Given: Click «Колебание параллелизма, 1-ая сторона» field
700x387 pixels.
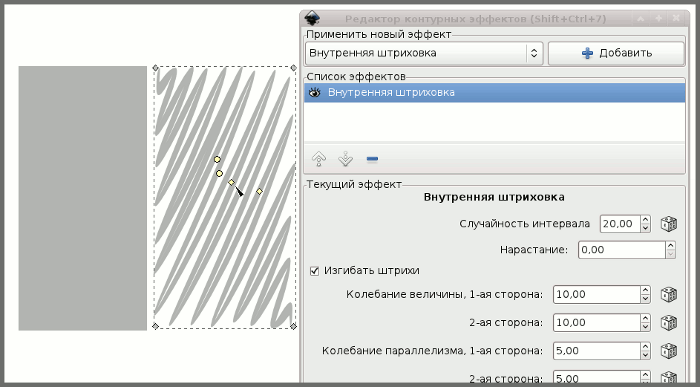Looking at the screenshot, I should (x=596, y=351).
